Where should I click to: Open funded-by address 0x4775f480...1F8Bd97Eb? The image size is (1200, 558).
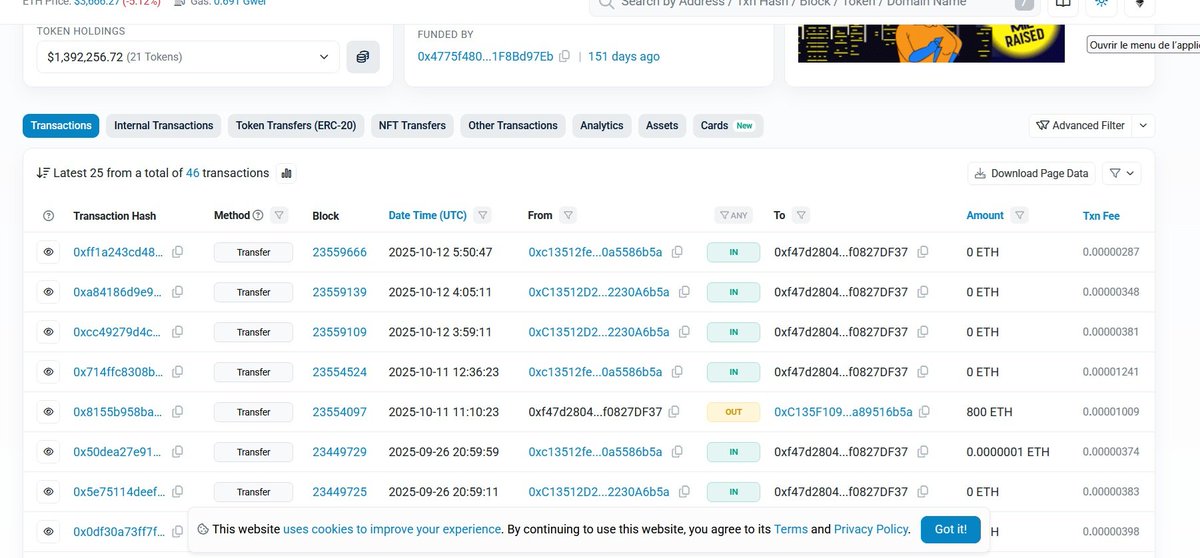coord(485,57)
